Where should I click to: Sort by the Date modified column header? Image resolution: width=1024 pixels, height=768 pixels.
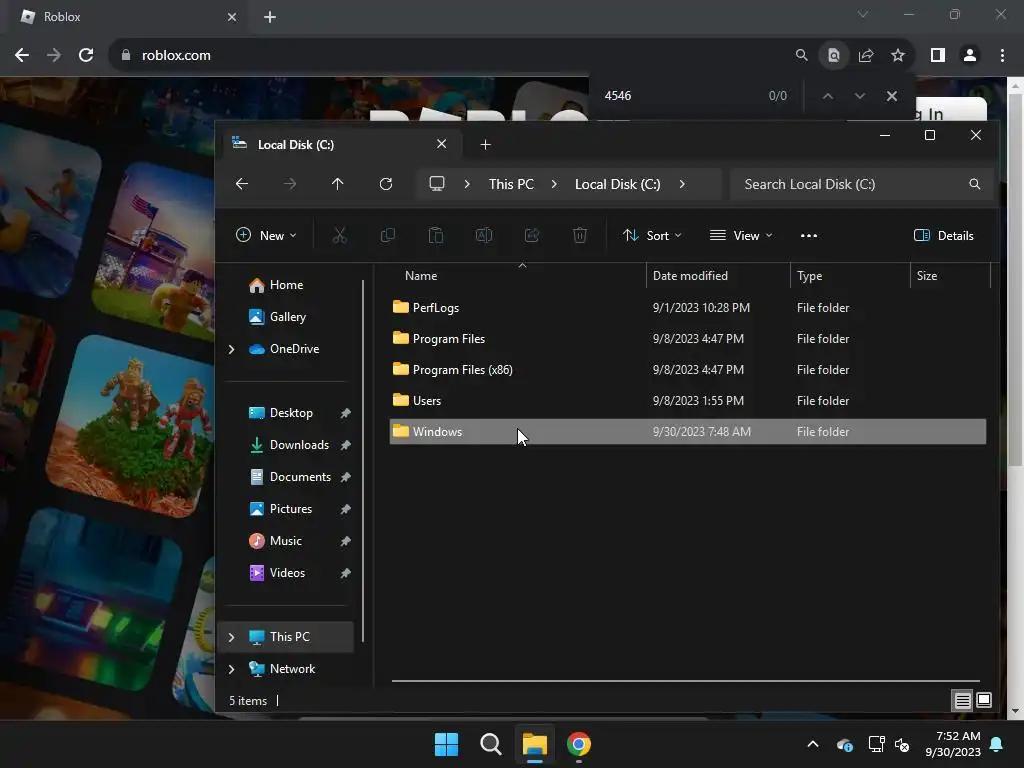coord(718,276)
